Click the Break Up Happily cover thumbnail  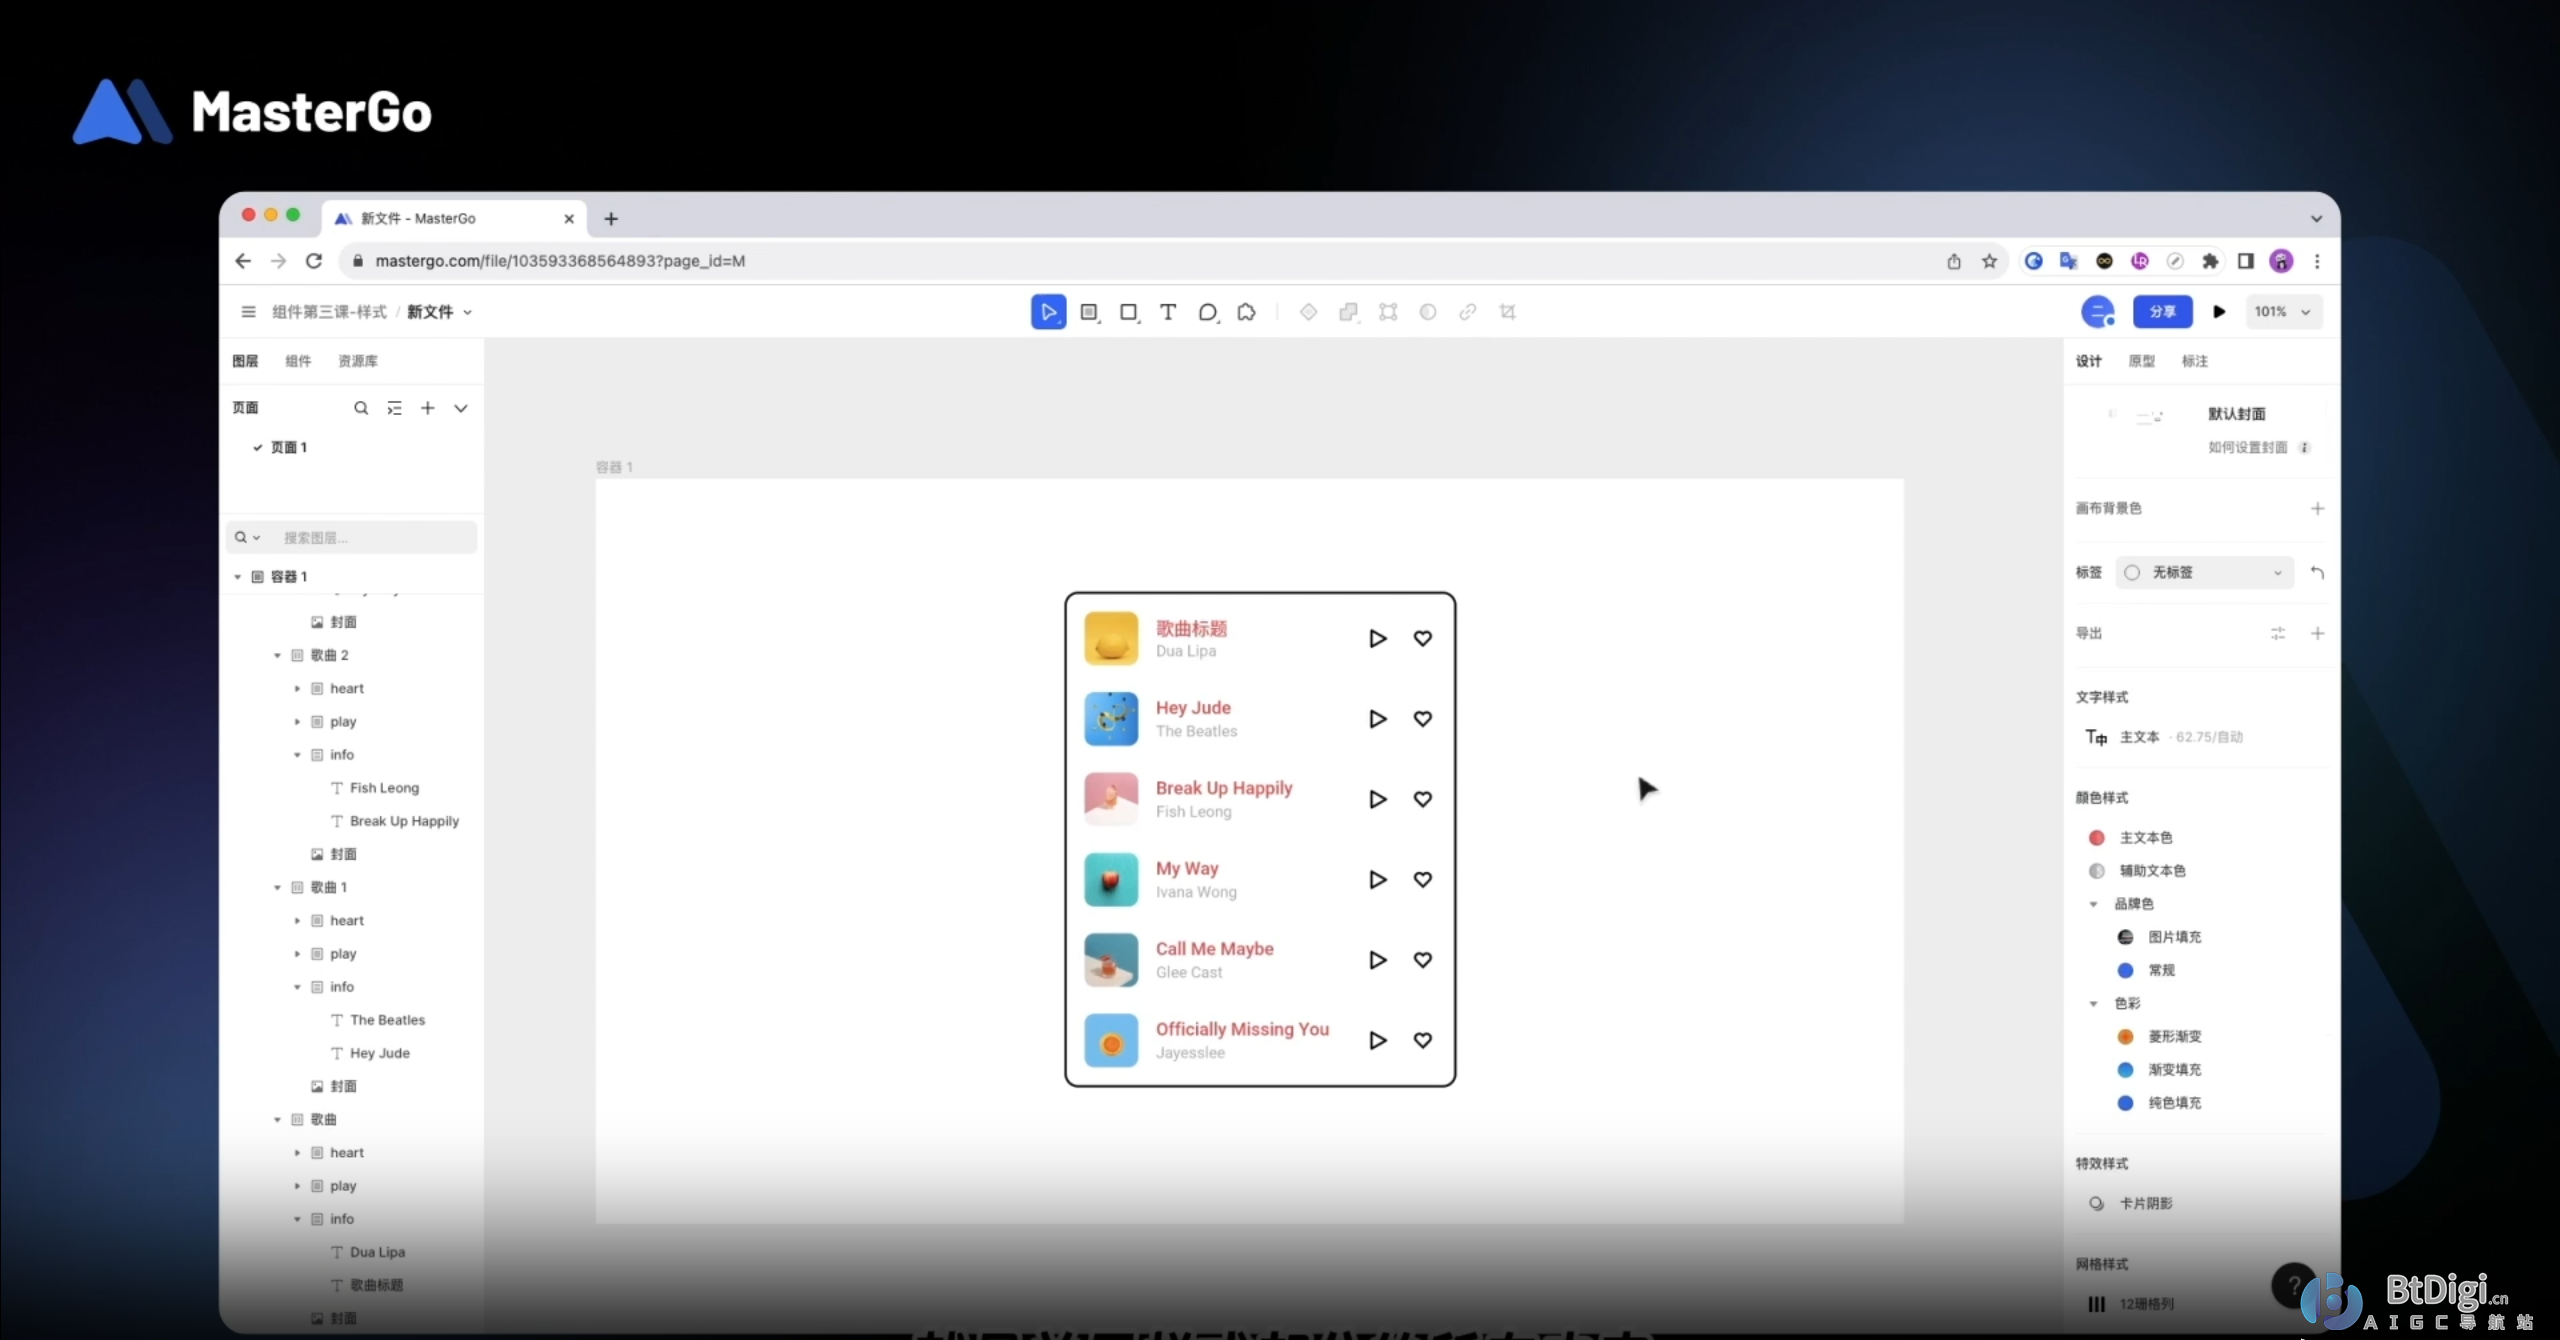click(1111, 799)
